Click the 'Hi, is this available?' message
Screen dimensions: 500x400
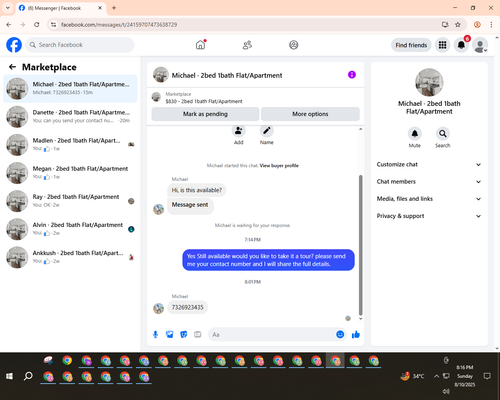197,190
